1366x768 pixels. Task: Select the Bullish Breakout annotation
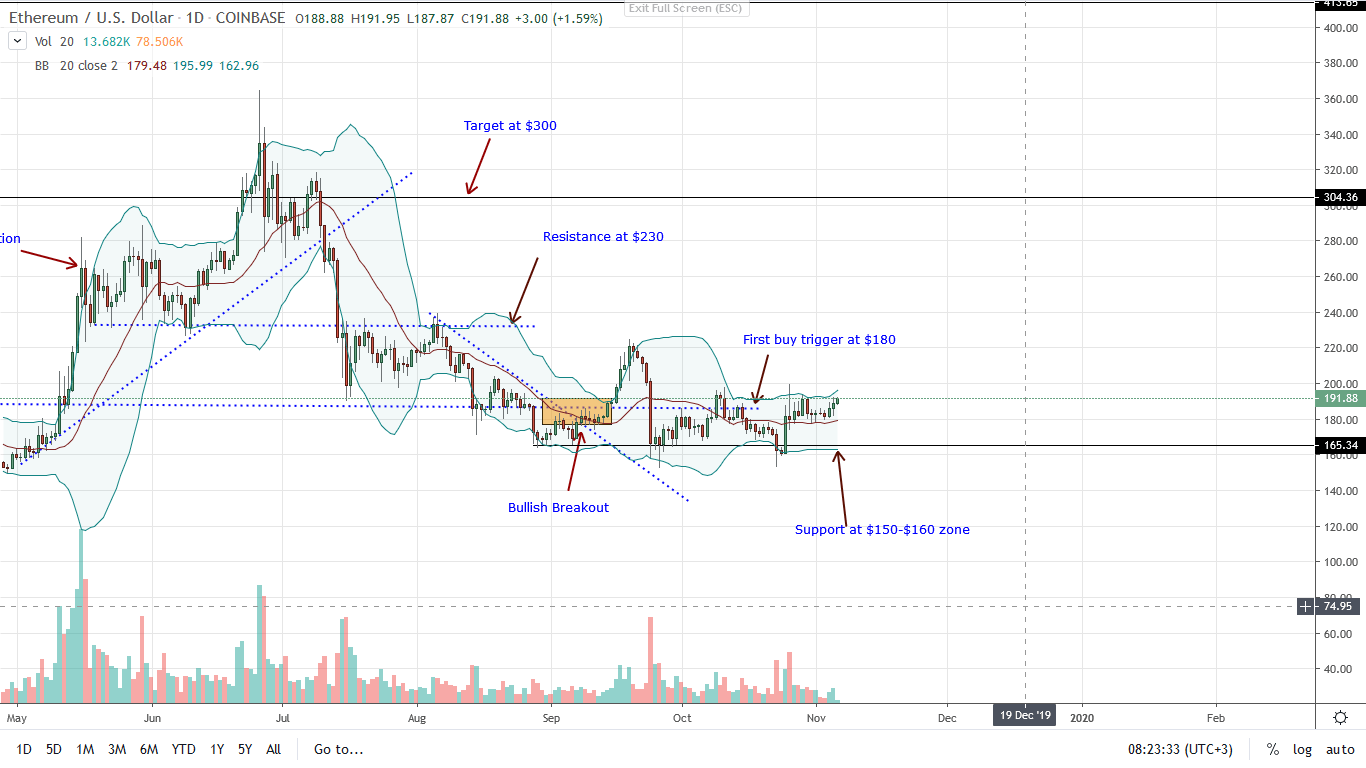click(558, 507)
